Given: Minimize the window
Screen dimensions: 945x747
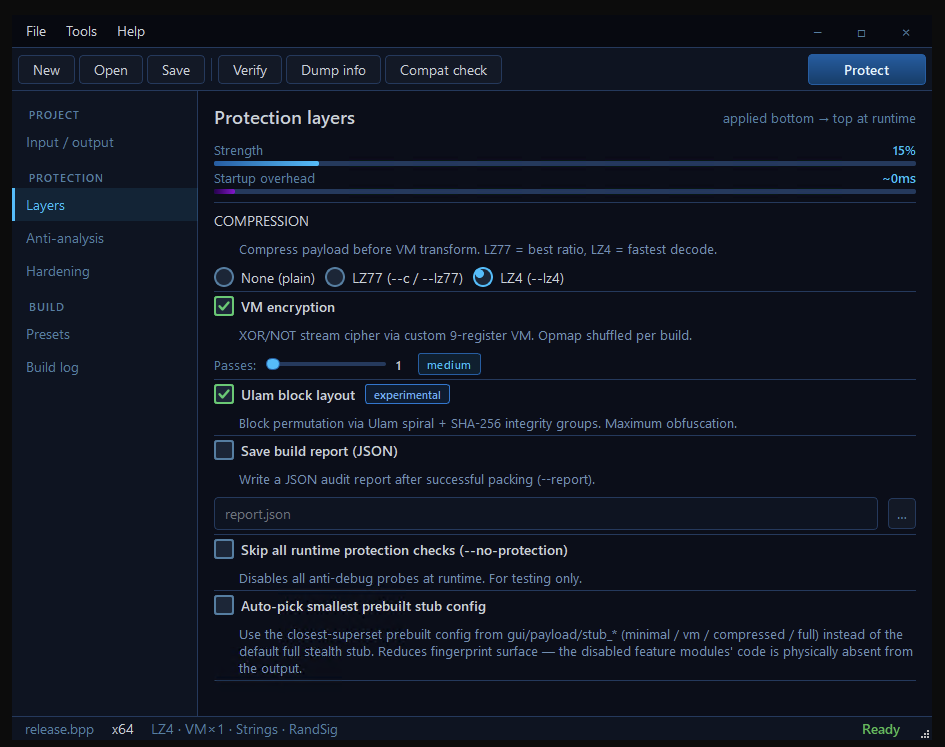Looking at the screenshot, I should pyautogui.click(x=818, y=33).
